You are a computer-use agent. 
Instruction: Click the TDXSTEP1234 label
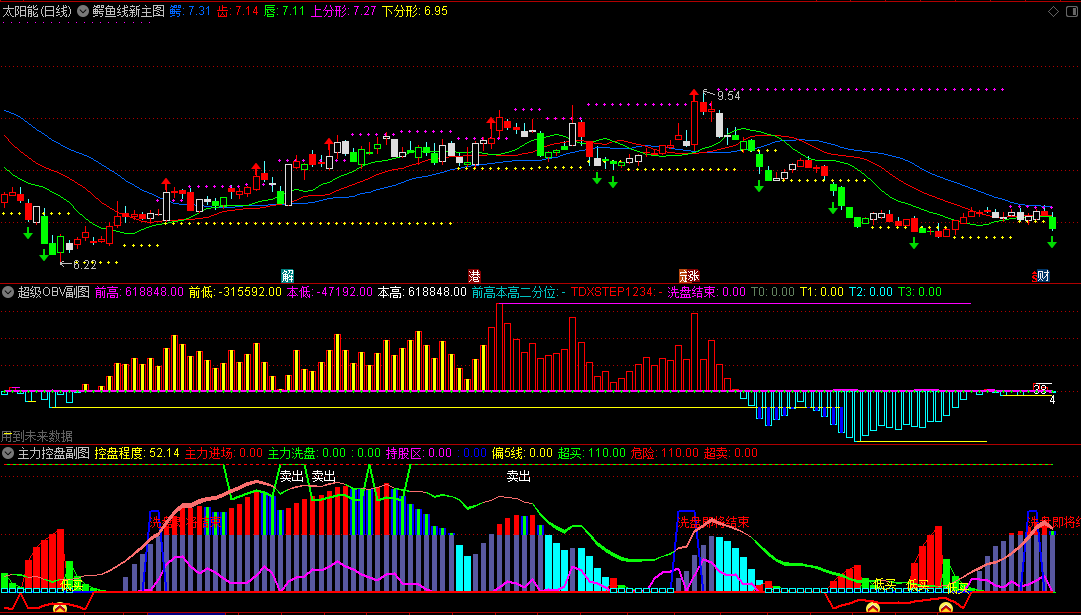pyautogui.click(x=617, y=292)
